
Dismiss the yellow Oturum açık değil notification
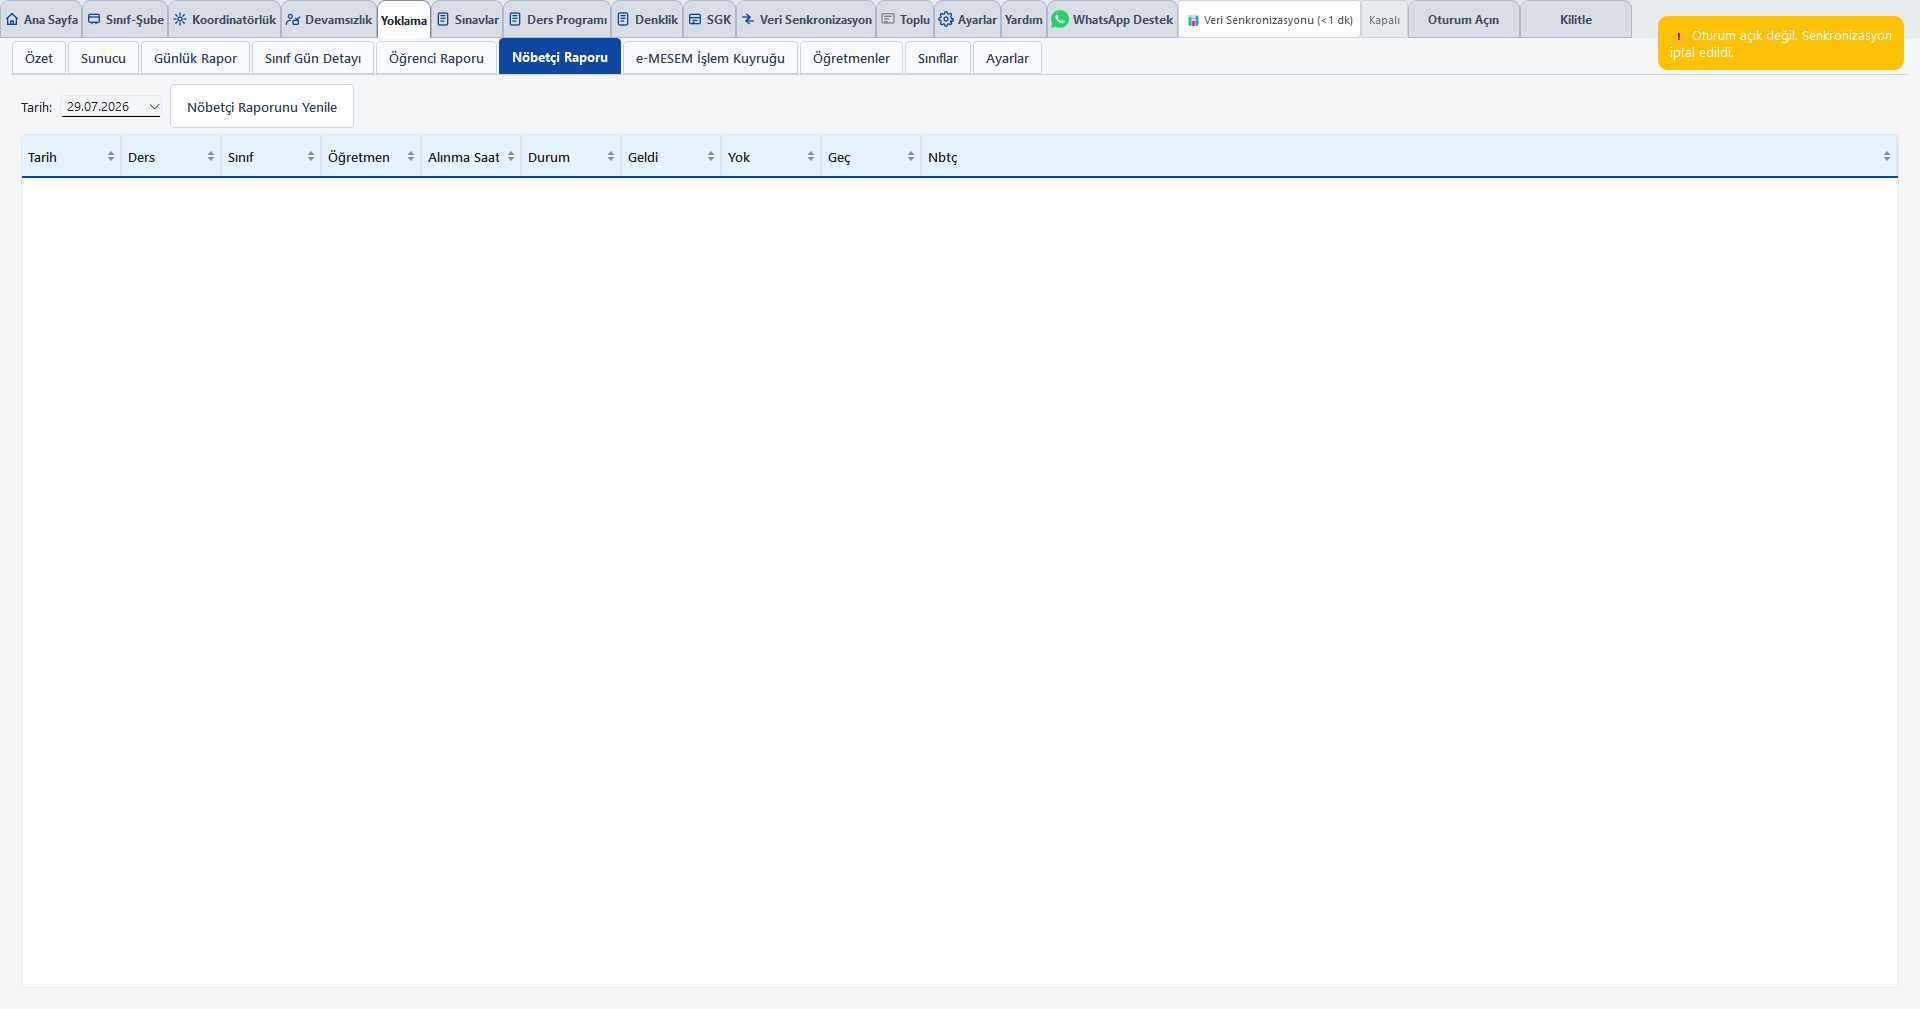click(x=1780, y=43)
